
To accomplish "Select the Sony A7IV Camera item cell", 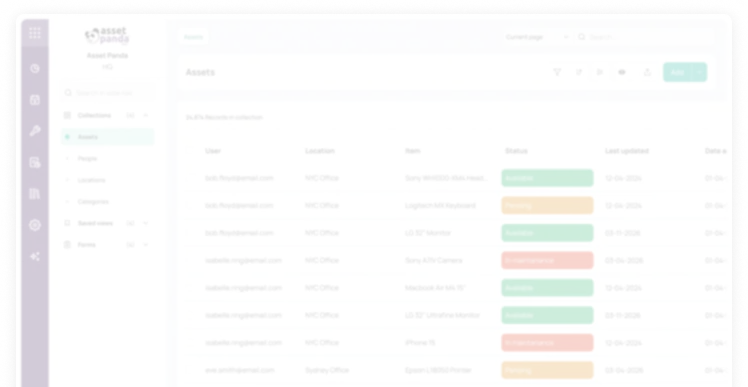I will tap(434, 261).
